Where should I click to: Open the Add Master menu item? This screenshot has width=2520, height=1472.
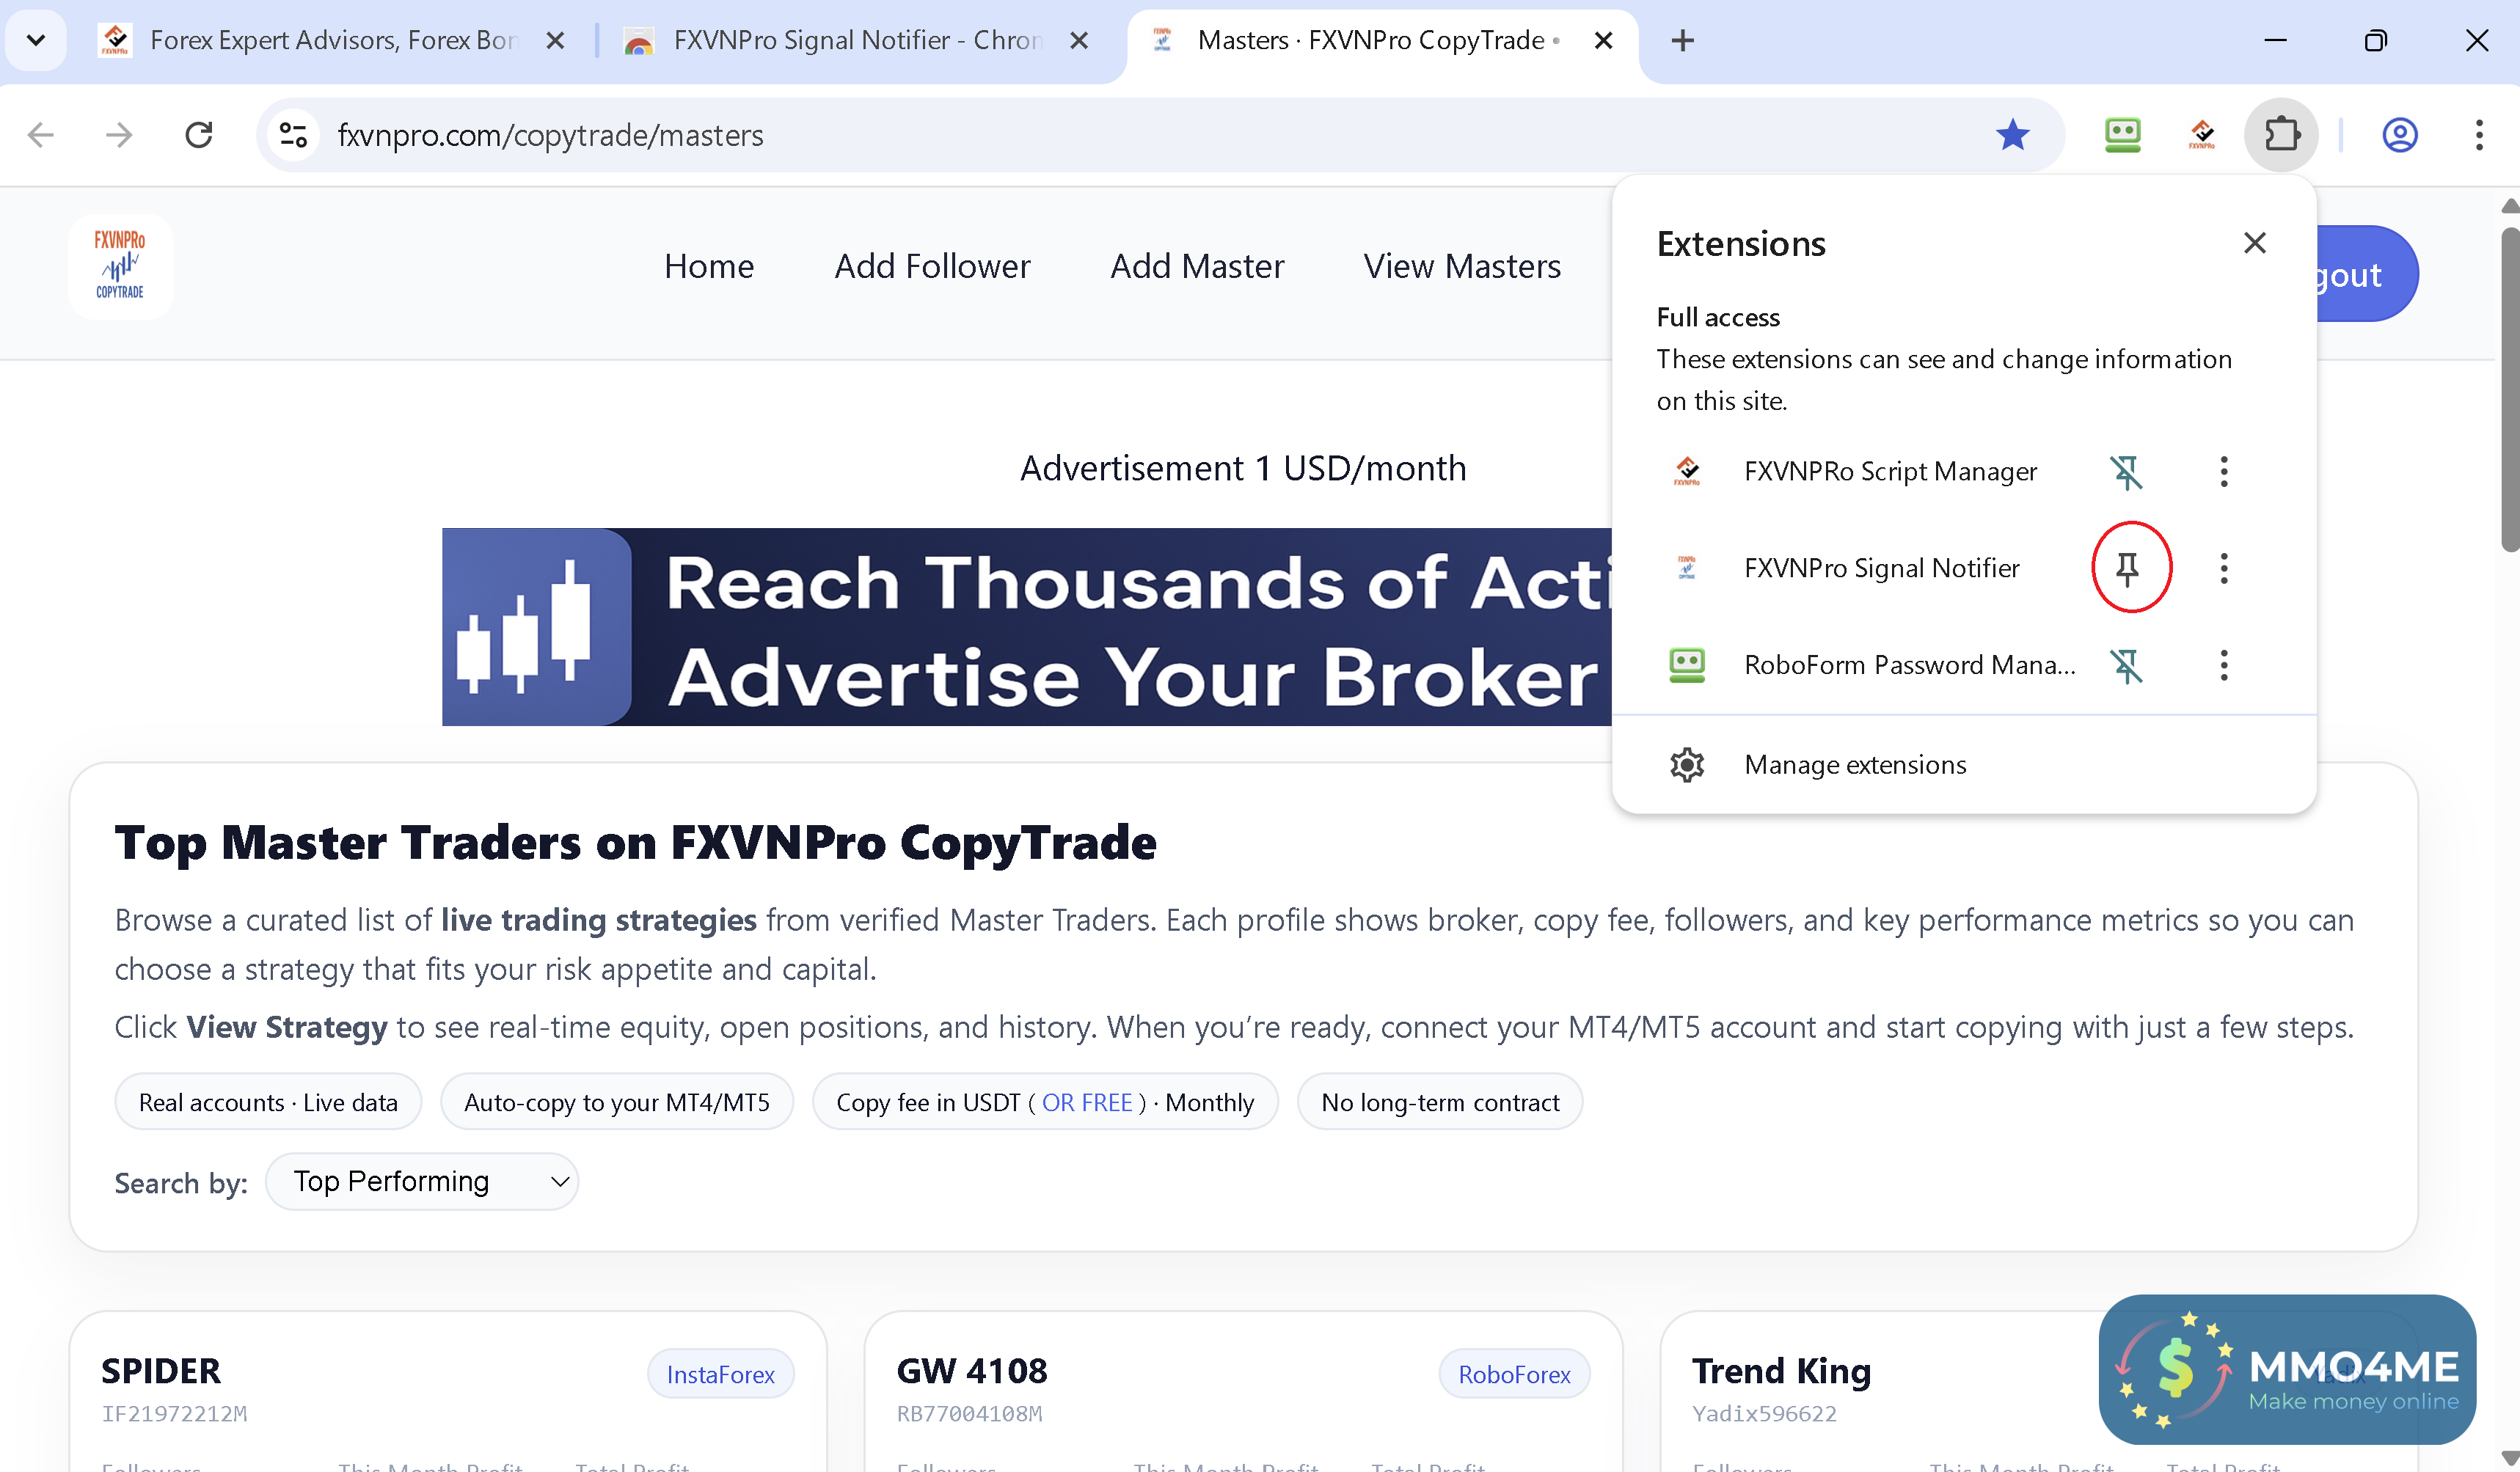(1197, 266)
